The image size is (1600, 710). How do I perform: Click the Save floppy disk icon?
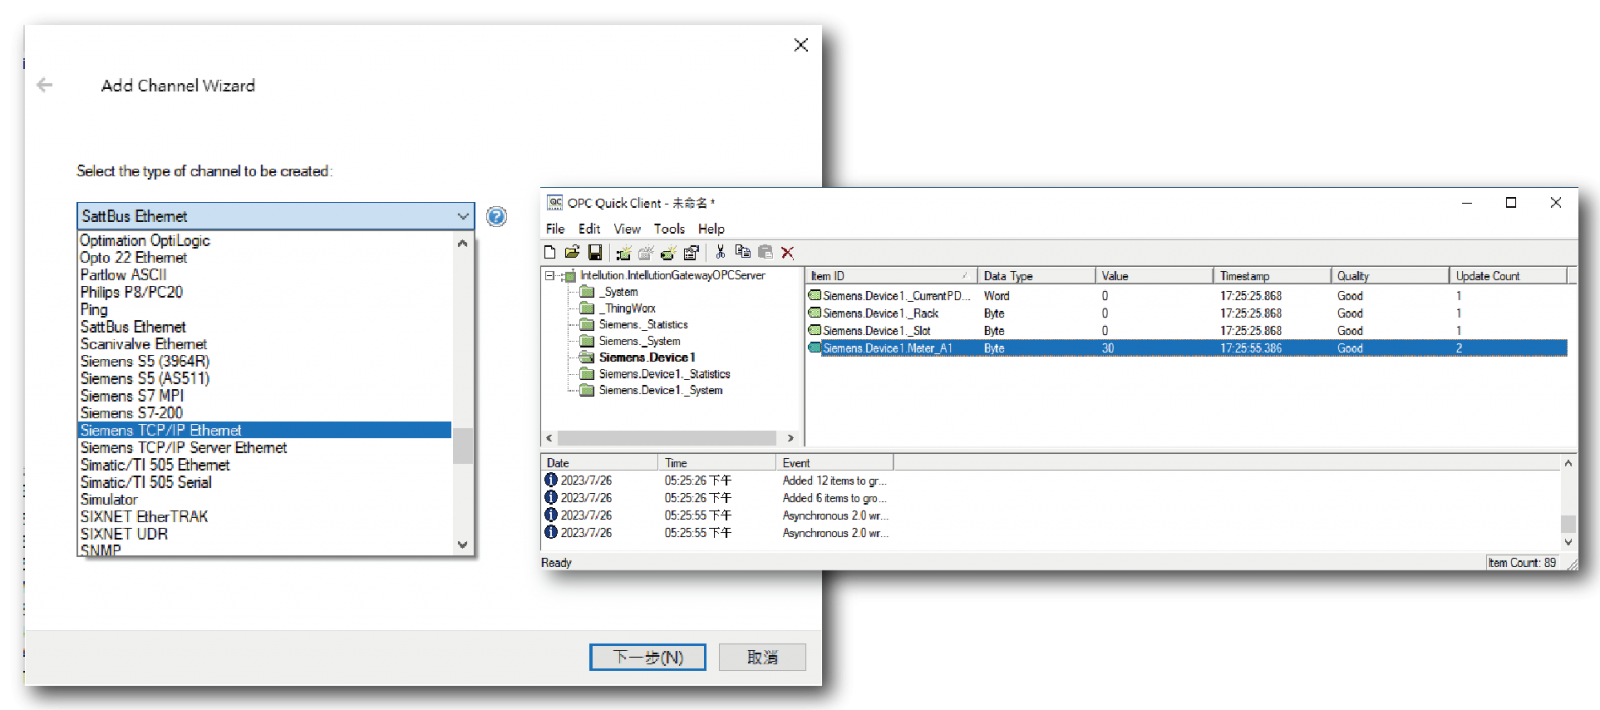point(595,253)
